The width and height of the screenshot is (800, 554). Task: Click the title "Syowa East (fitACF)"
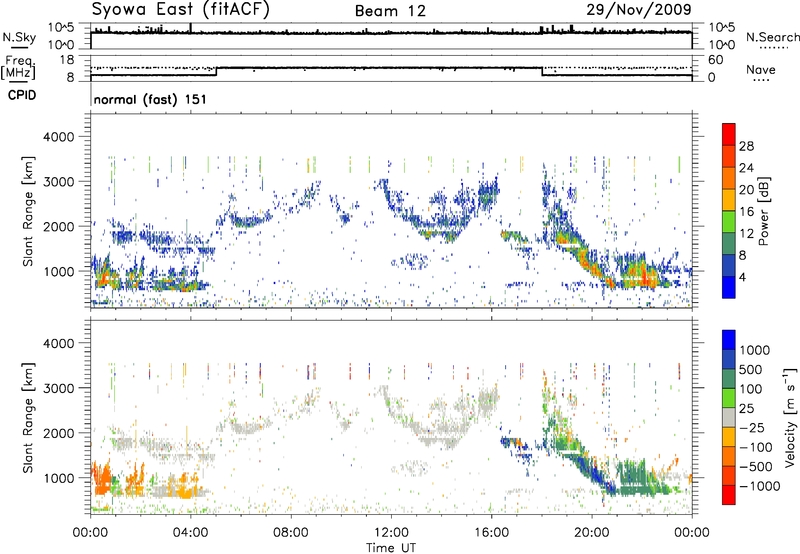pos(180,10)
